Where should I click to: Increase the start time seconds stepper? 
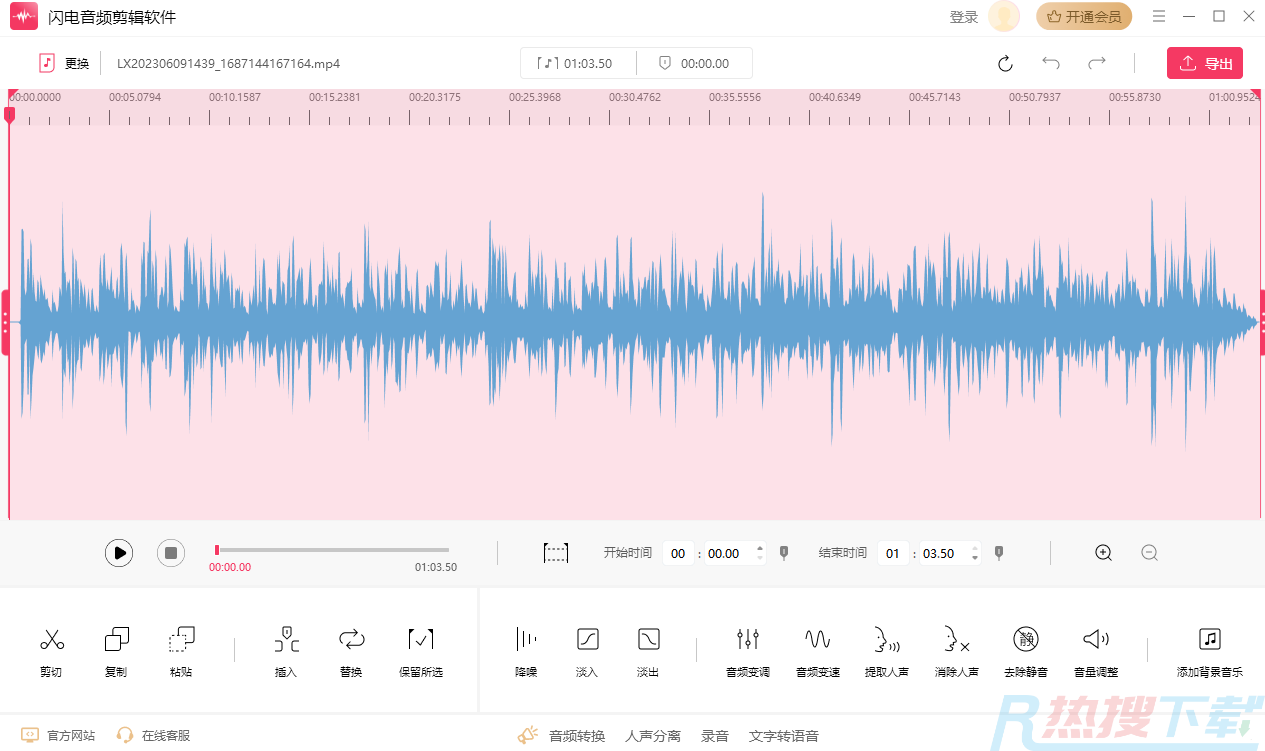(x=760, y=548)
